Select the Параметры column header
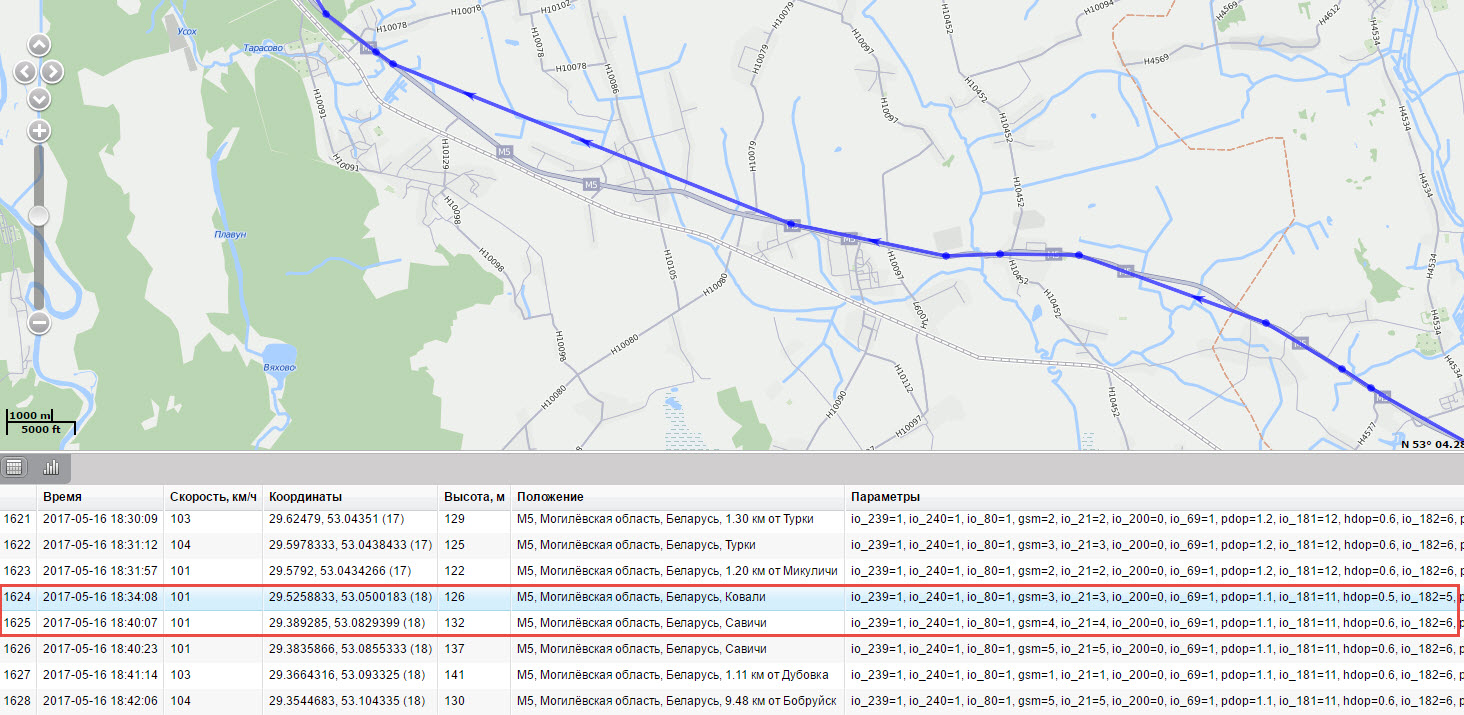 (x=885, y=497)
